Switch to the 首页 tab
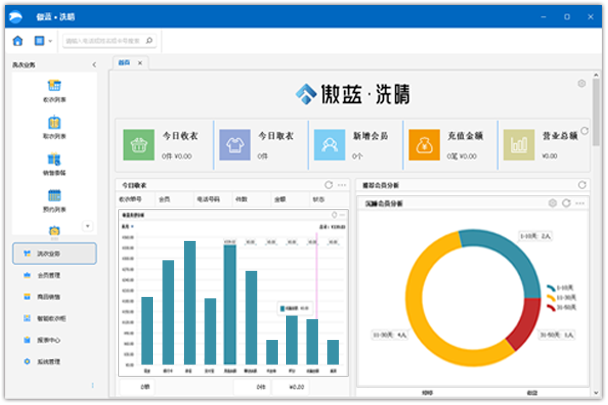The image size is (608, 405). (124, 63)
